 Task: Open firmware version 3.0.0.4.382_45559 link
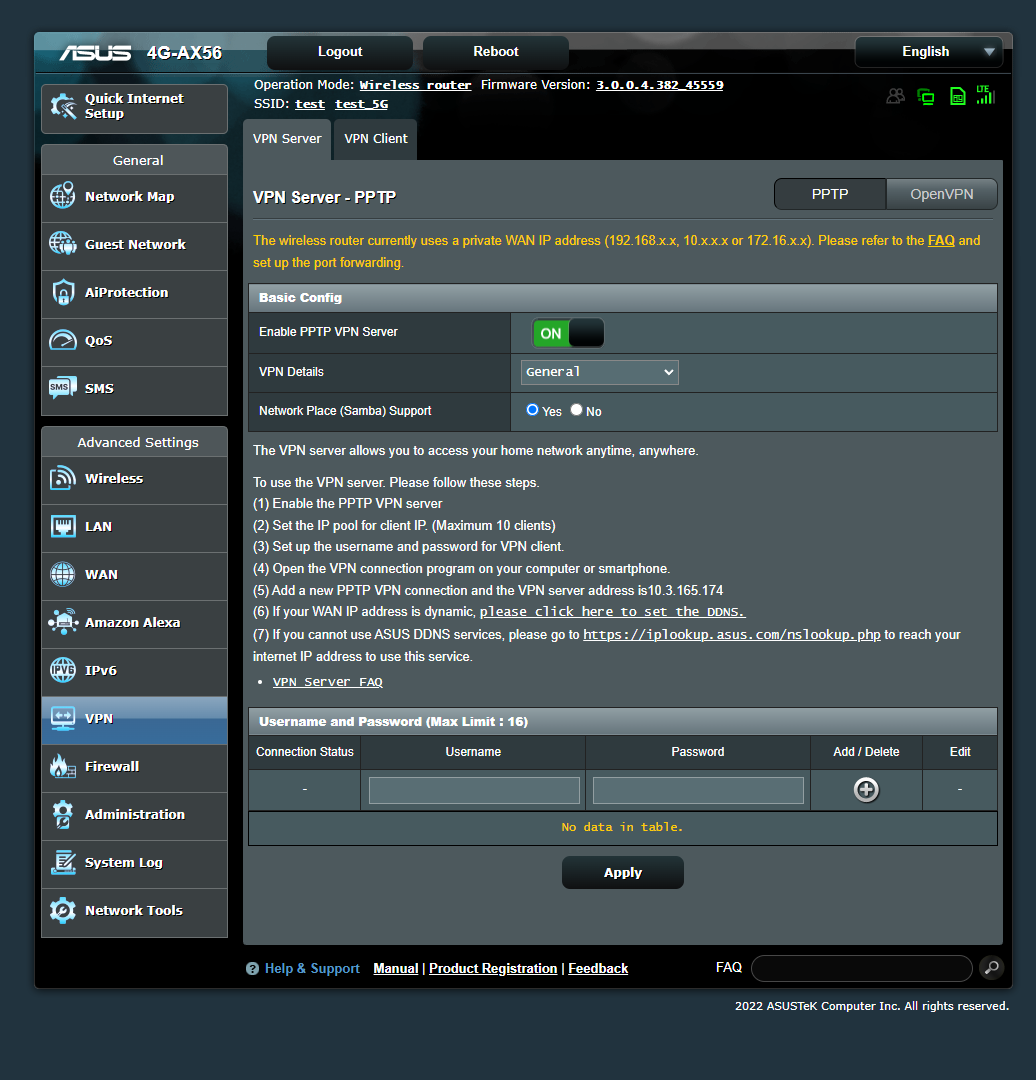tap(659, 85)
